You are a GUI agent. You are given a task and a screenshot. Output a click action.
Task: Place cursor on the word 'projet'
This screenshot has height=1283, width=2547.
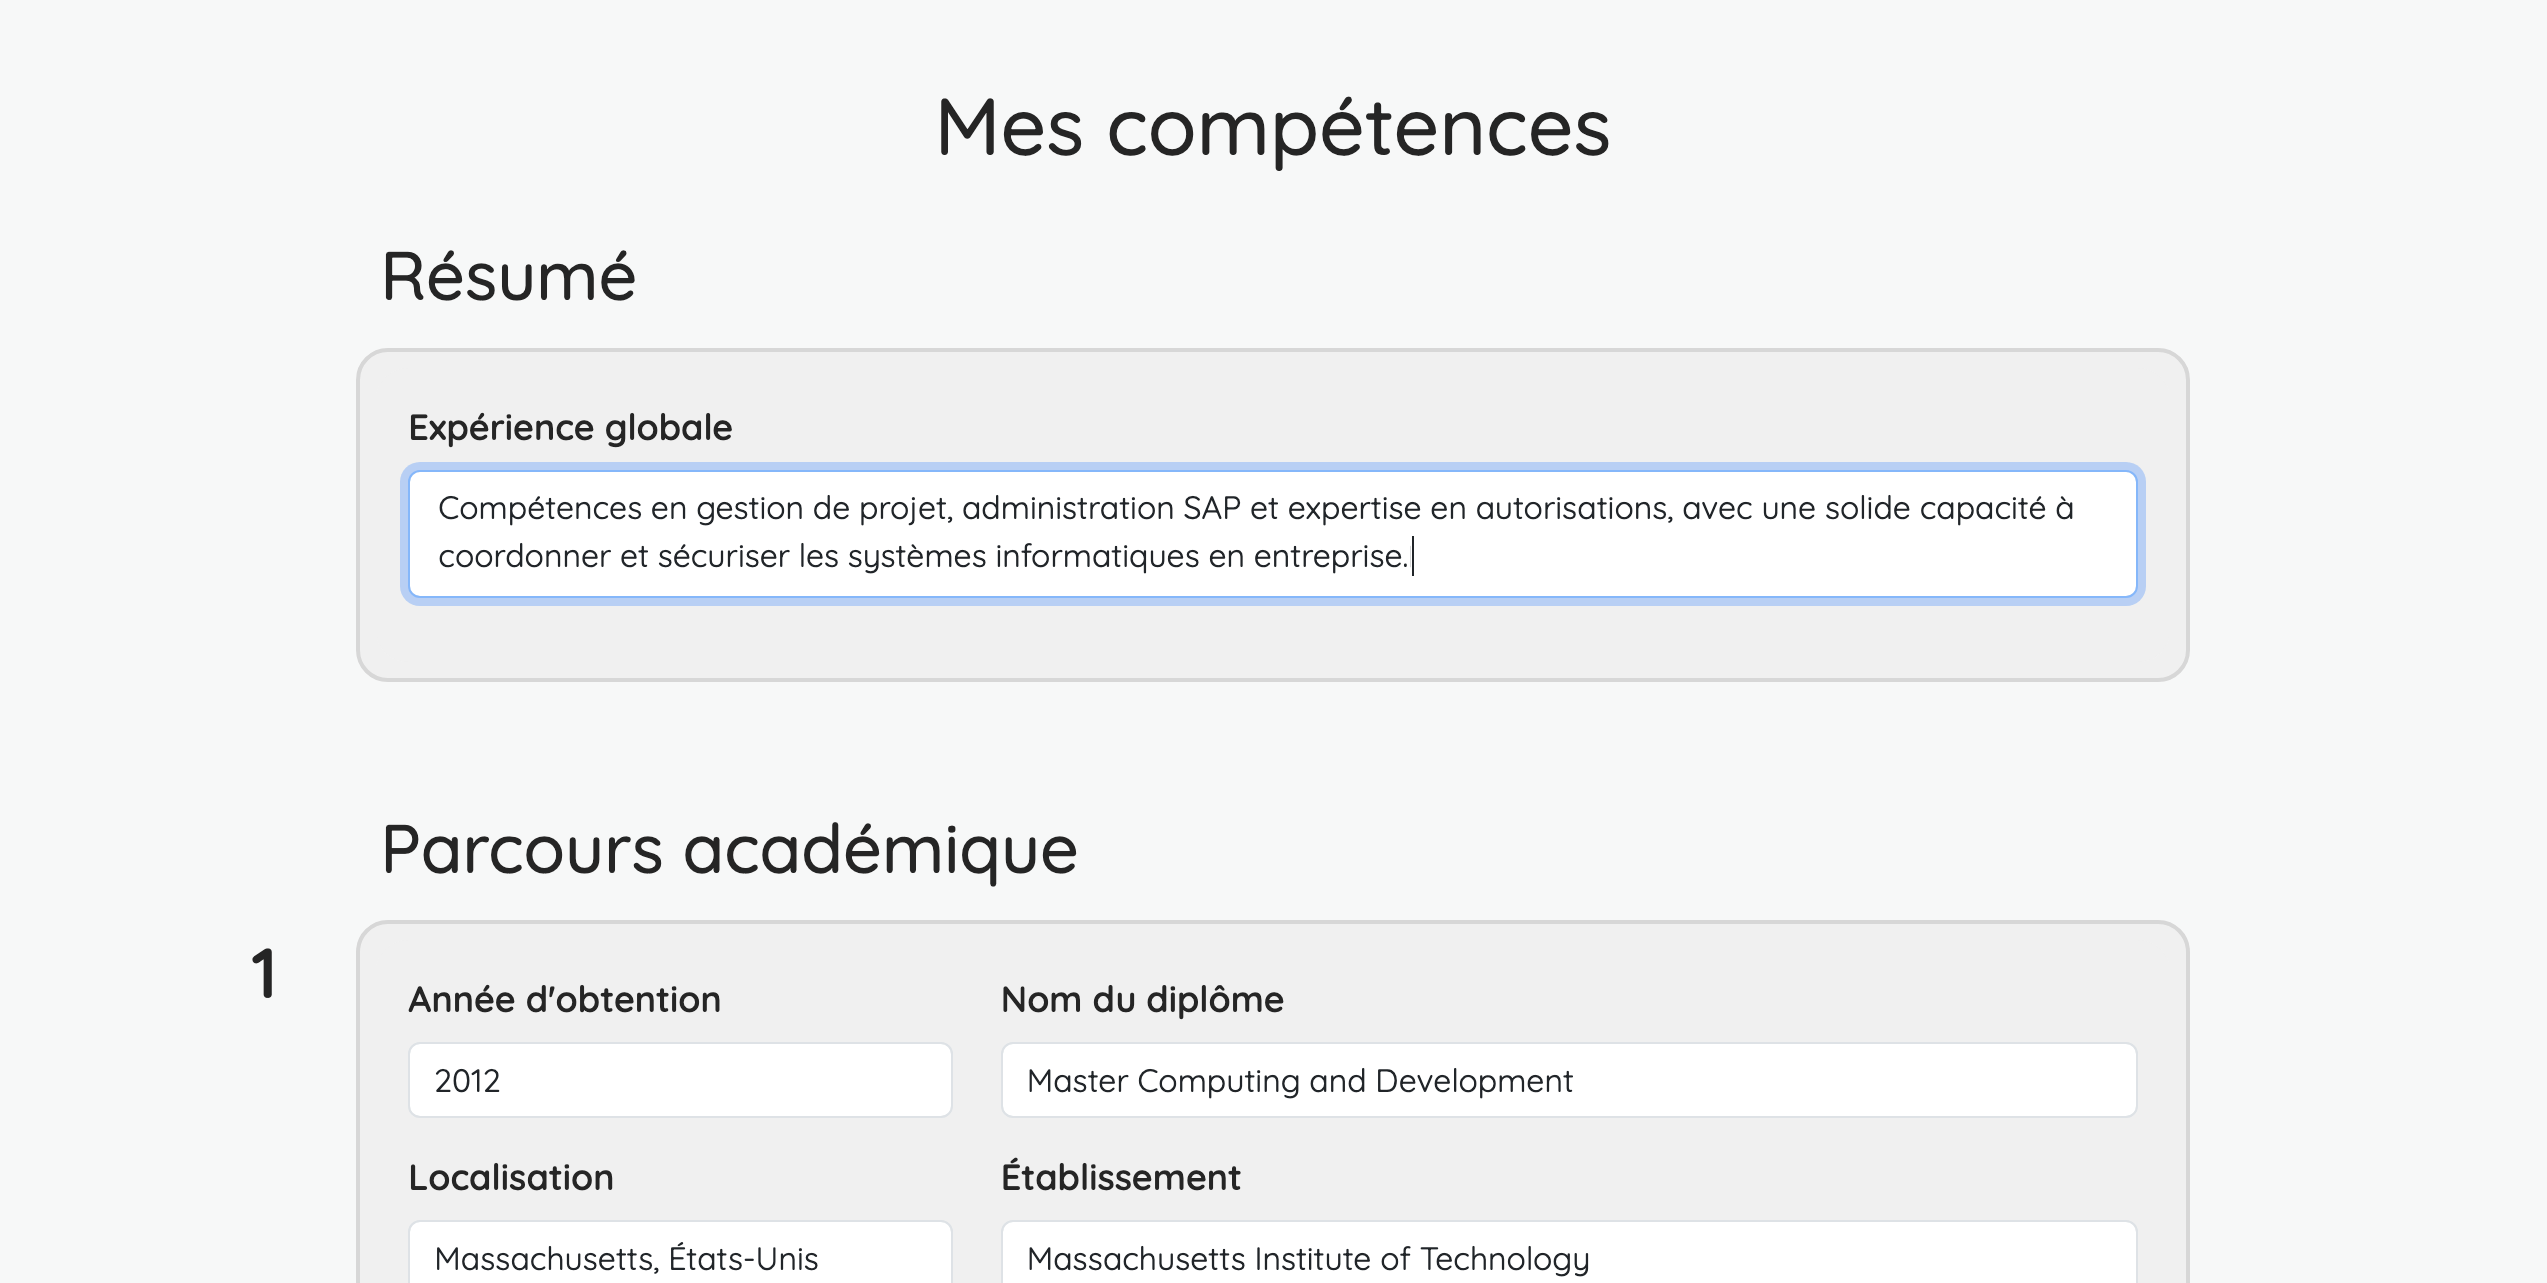tap(904, 509)
